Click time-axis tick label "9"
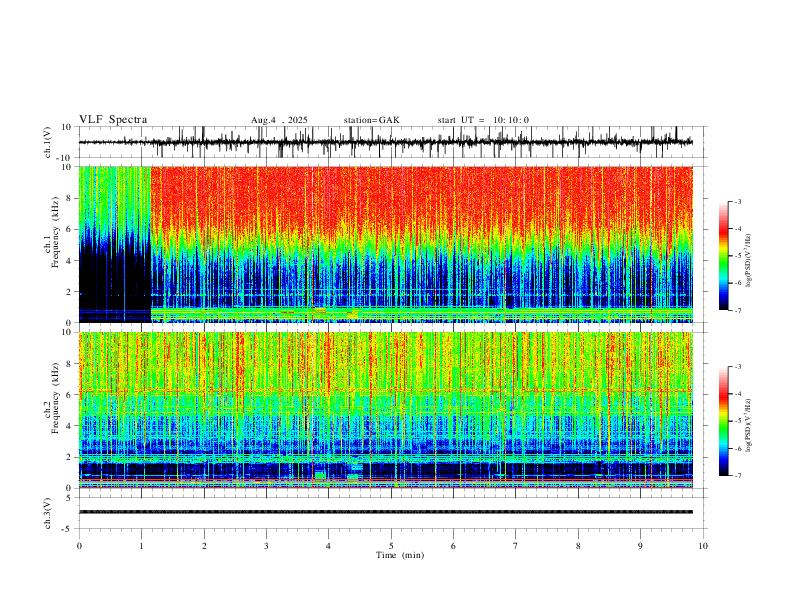 (x=640, y=546)
